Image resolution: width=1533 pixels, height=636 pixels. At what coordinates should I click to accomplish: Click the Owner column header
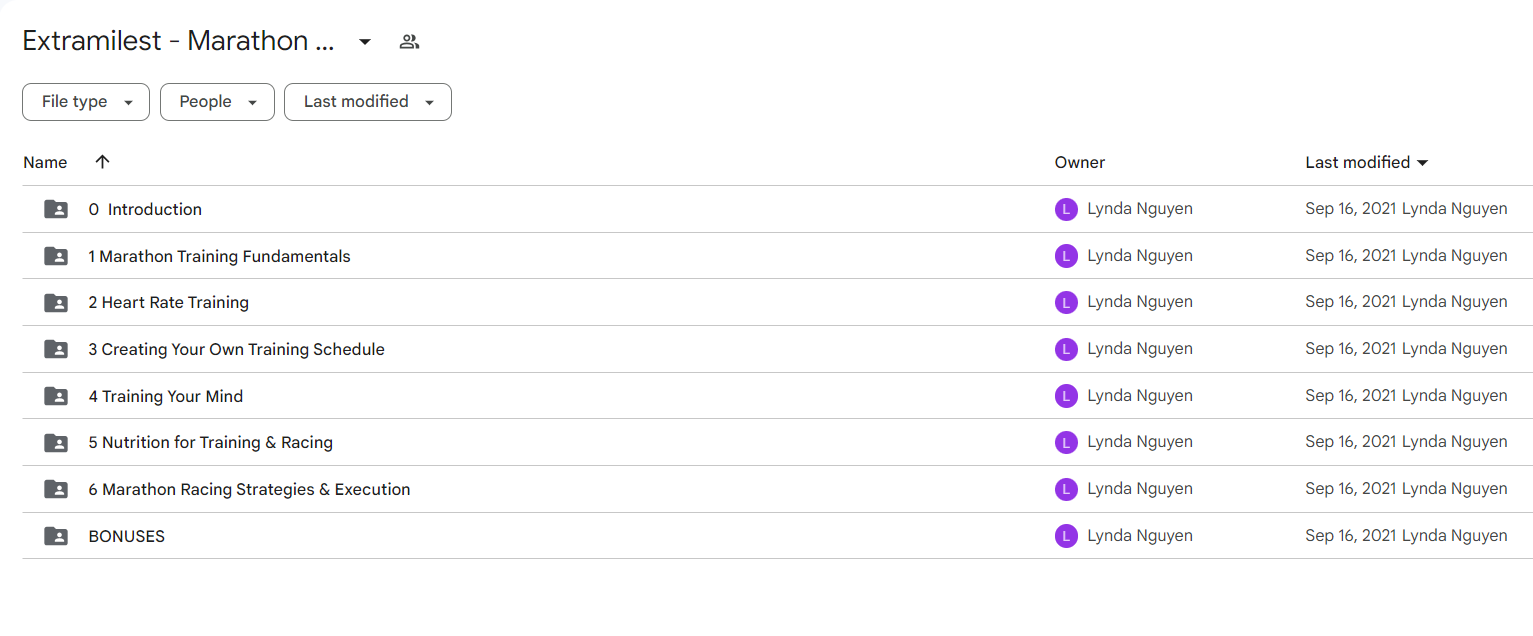coord(1080,162)
